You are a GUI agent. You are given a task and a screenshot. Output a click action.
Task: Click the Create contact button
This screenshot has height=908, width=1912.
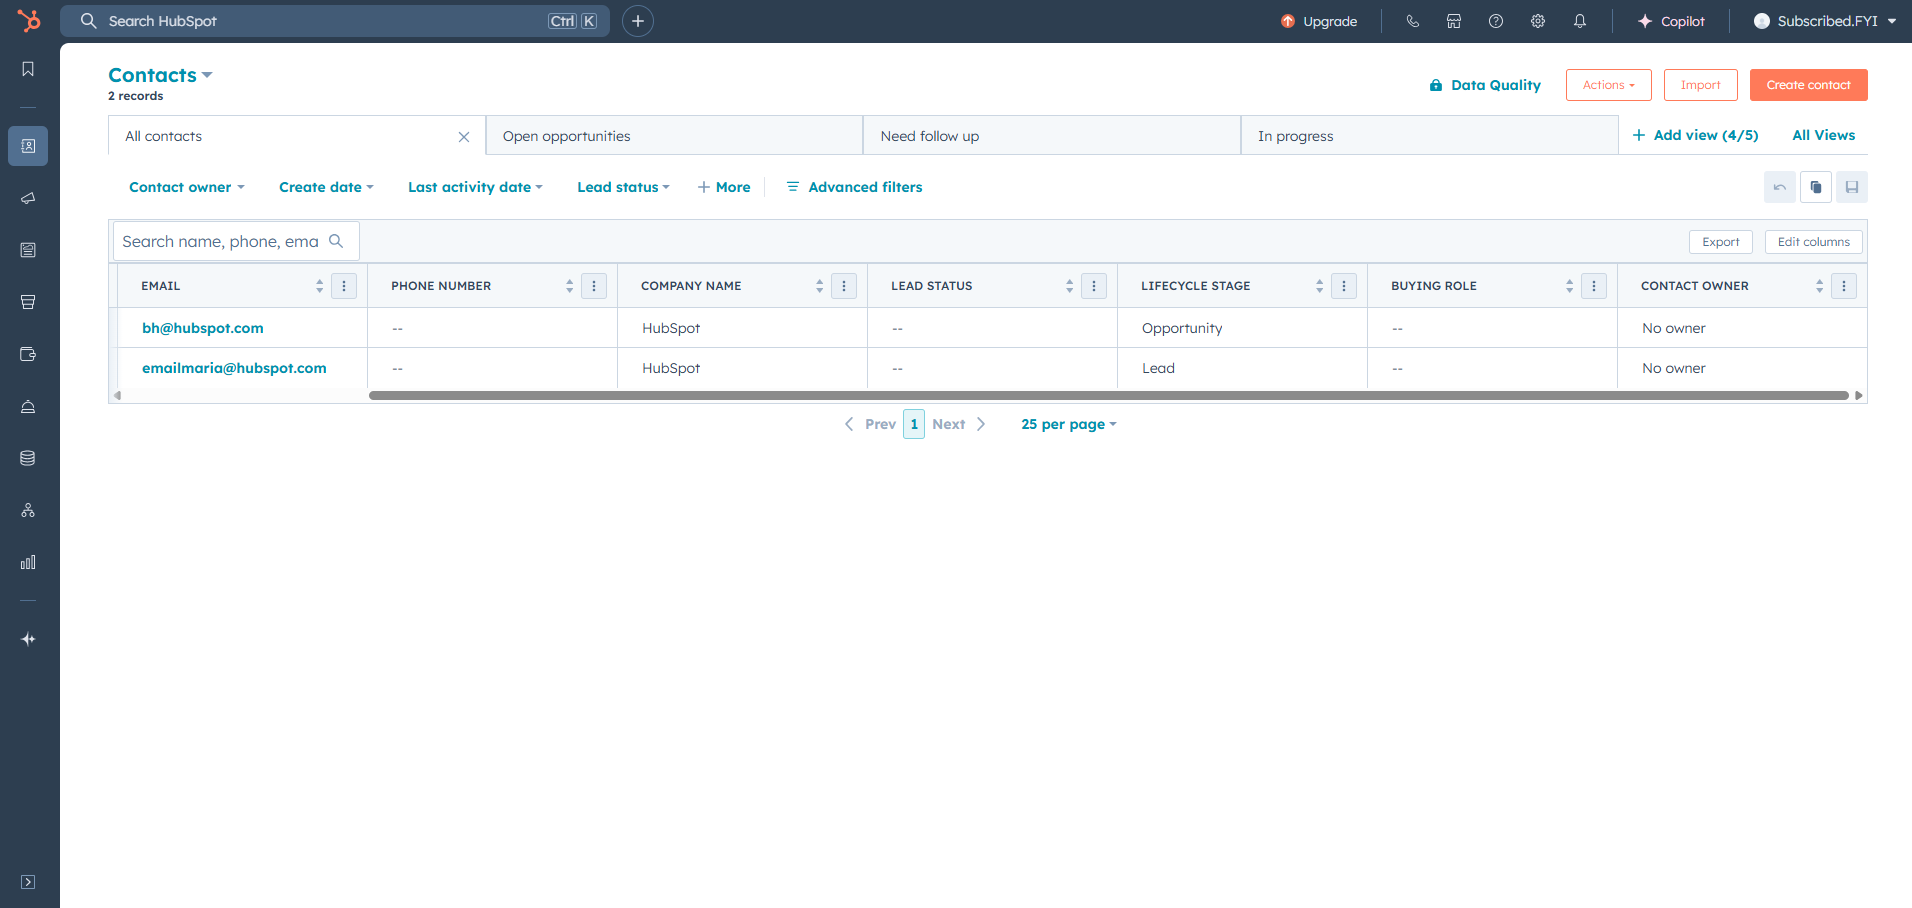tap(1808, 85)
